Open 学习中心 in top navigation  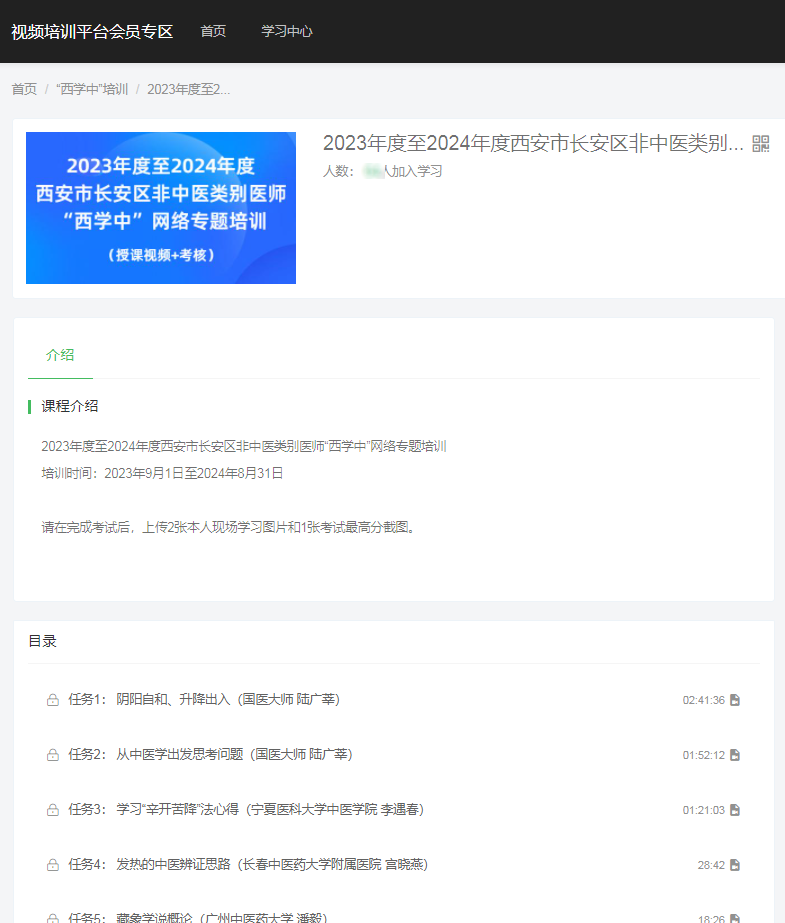(x=287, y=31)
